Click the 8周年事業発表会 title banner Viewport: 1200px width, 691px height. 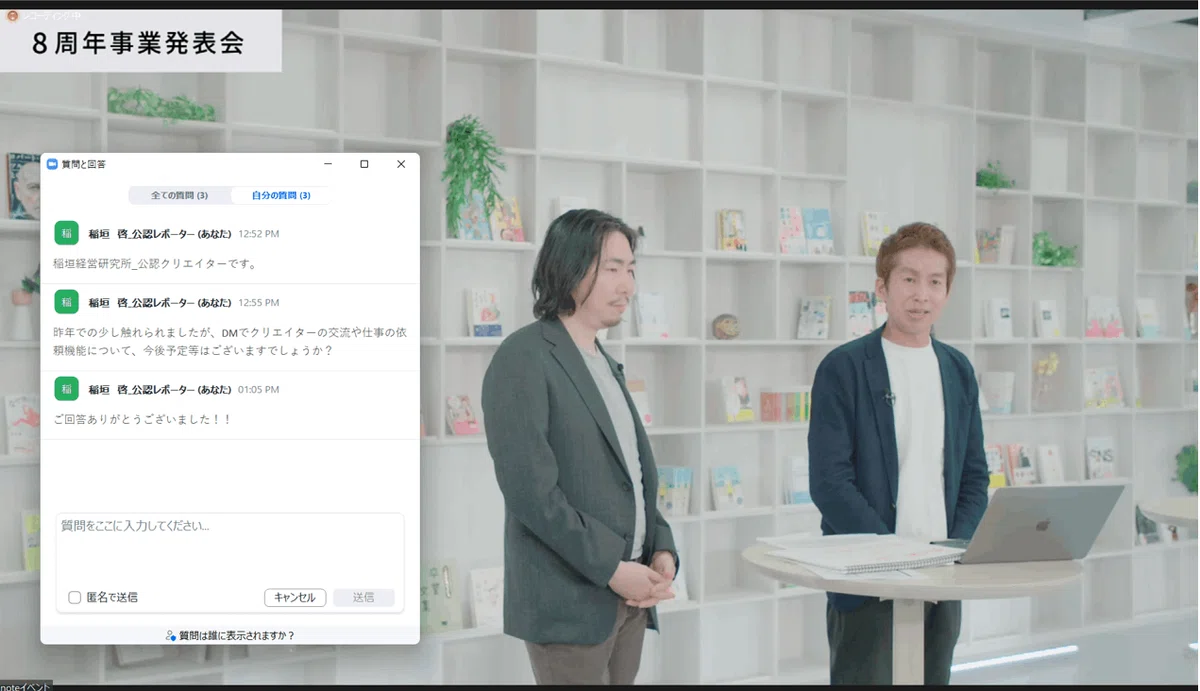(139, 43)
